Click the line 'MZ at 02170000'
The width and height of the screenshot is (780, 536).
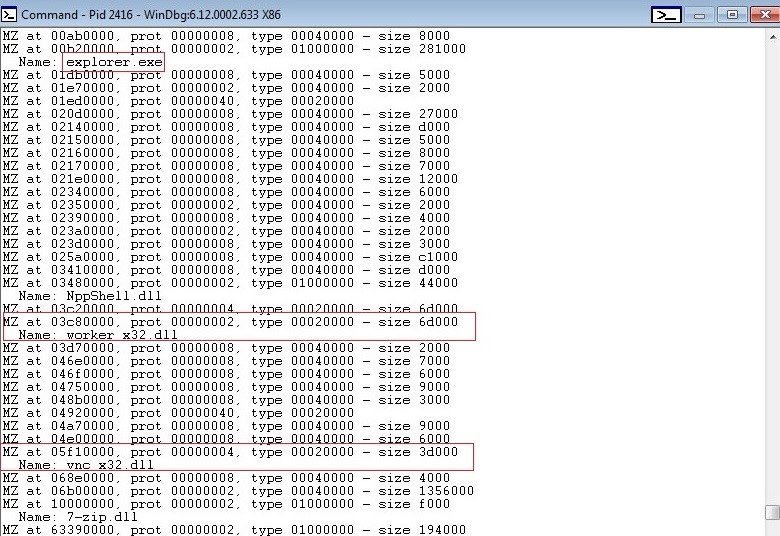tap(226, 166)
